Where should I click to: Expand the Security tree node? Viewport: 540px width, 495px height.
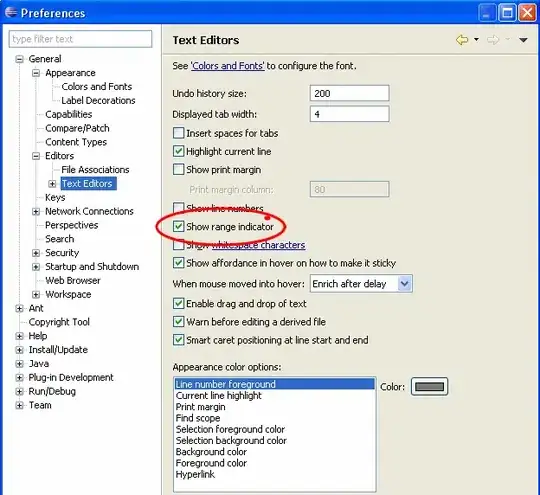[36, 253]
